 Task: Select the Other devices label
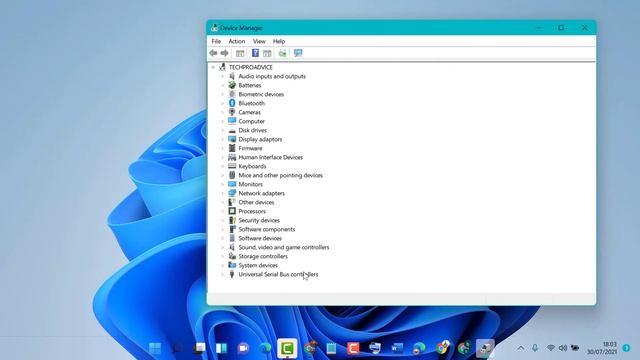pyautogui.click(x=256, y=202)
